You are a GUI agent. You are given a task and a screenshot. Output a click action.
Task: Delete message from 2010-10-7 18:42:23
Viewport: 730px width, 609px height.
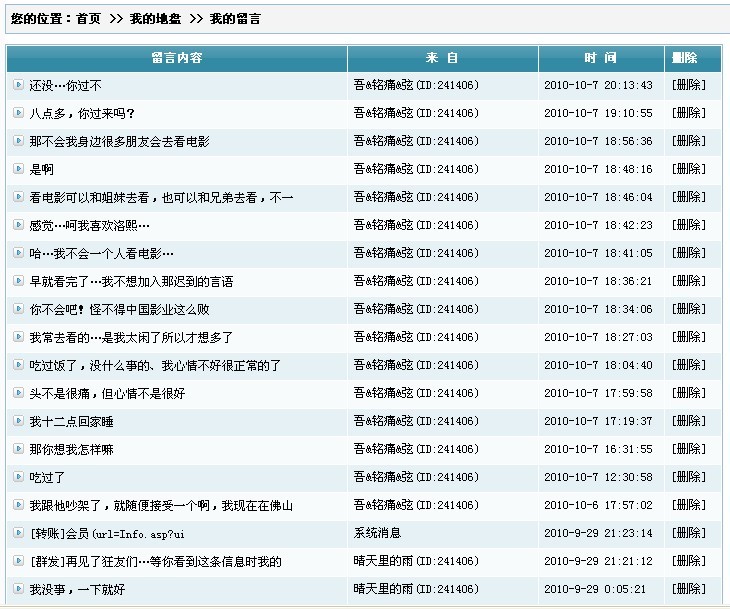click(x=689, y=225)
